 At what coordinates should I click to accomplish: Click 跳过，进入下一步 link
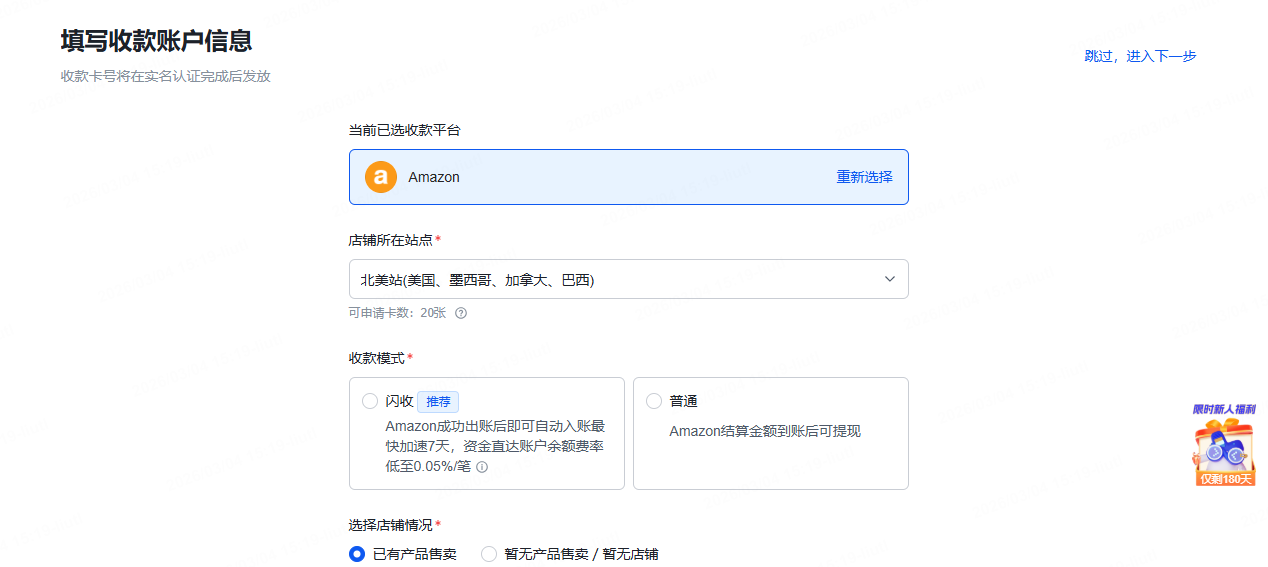1140,56
